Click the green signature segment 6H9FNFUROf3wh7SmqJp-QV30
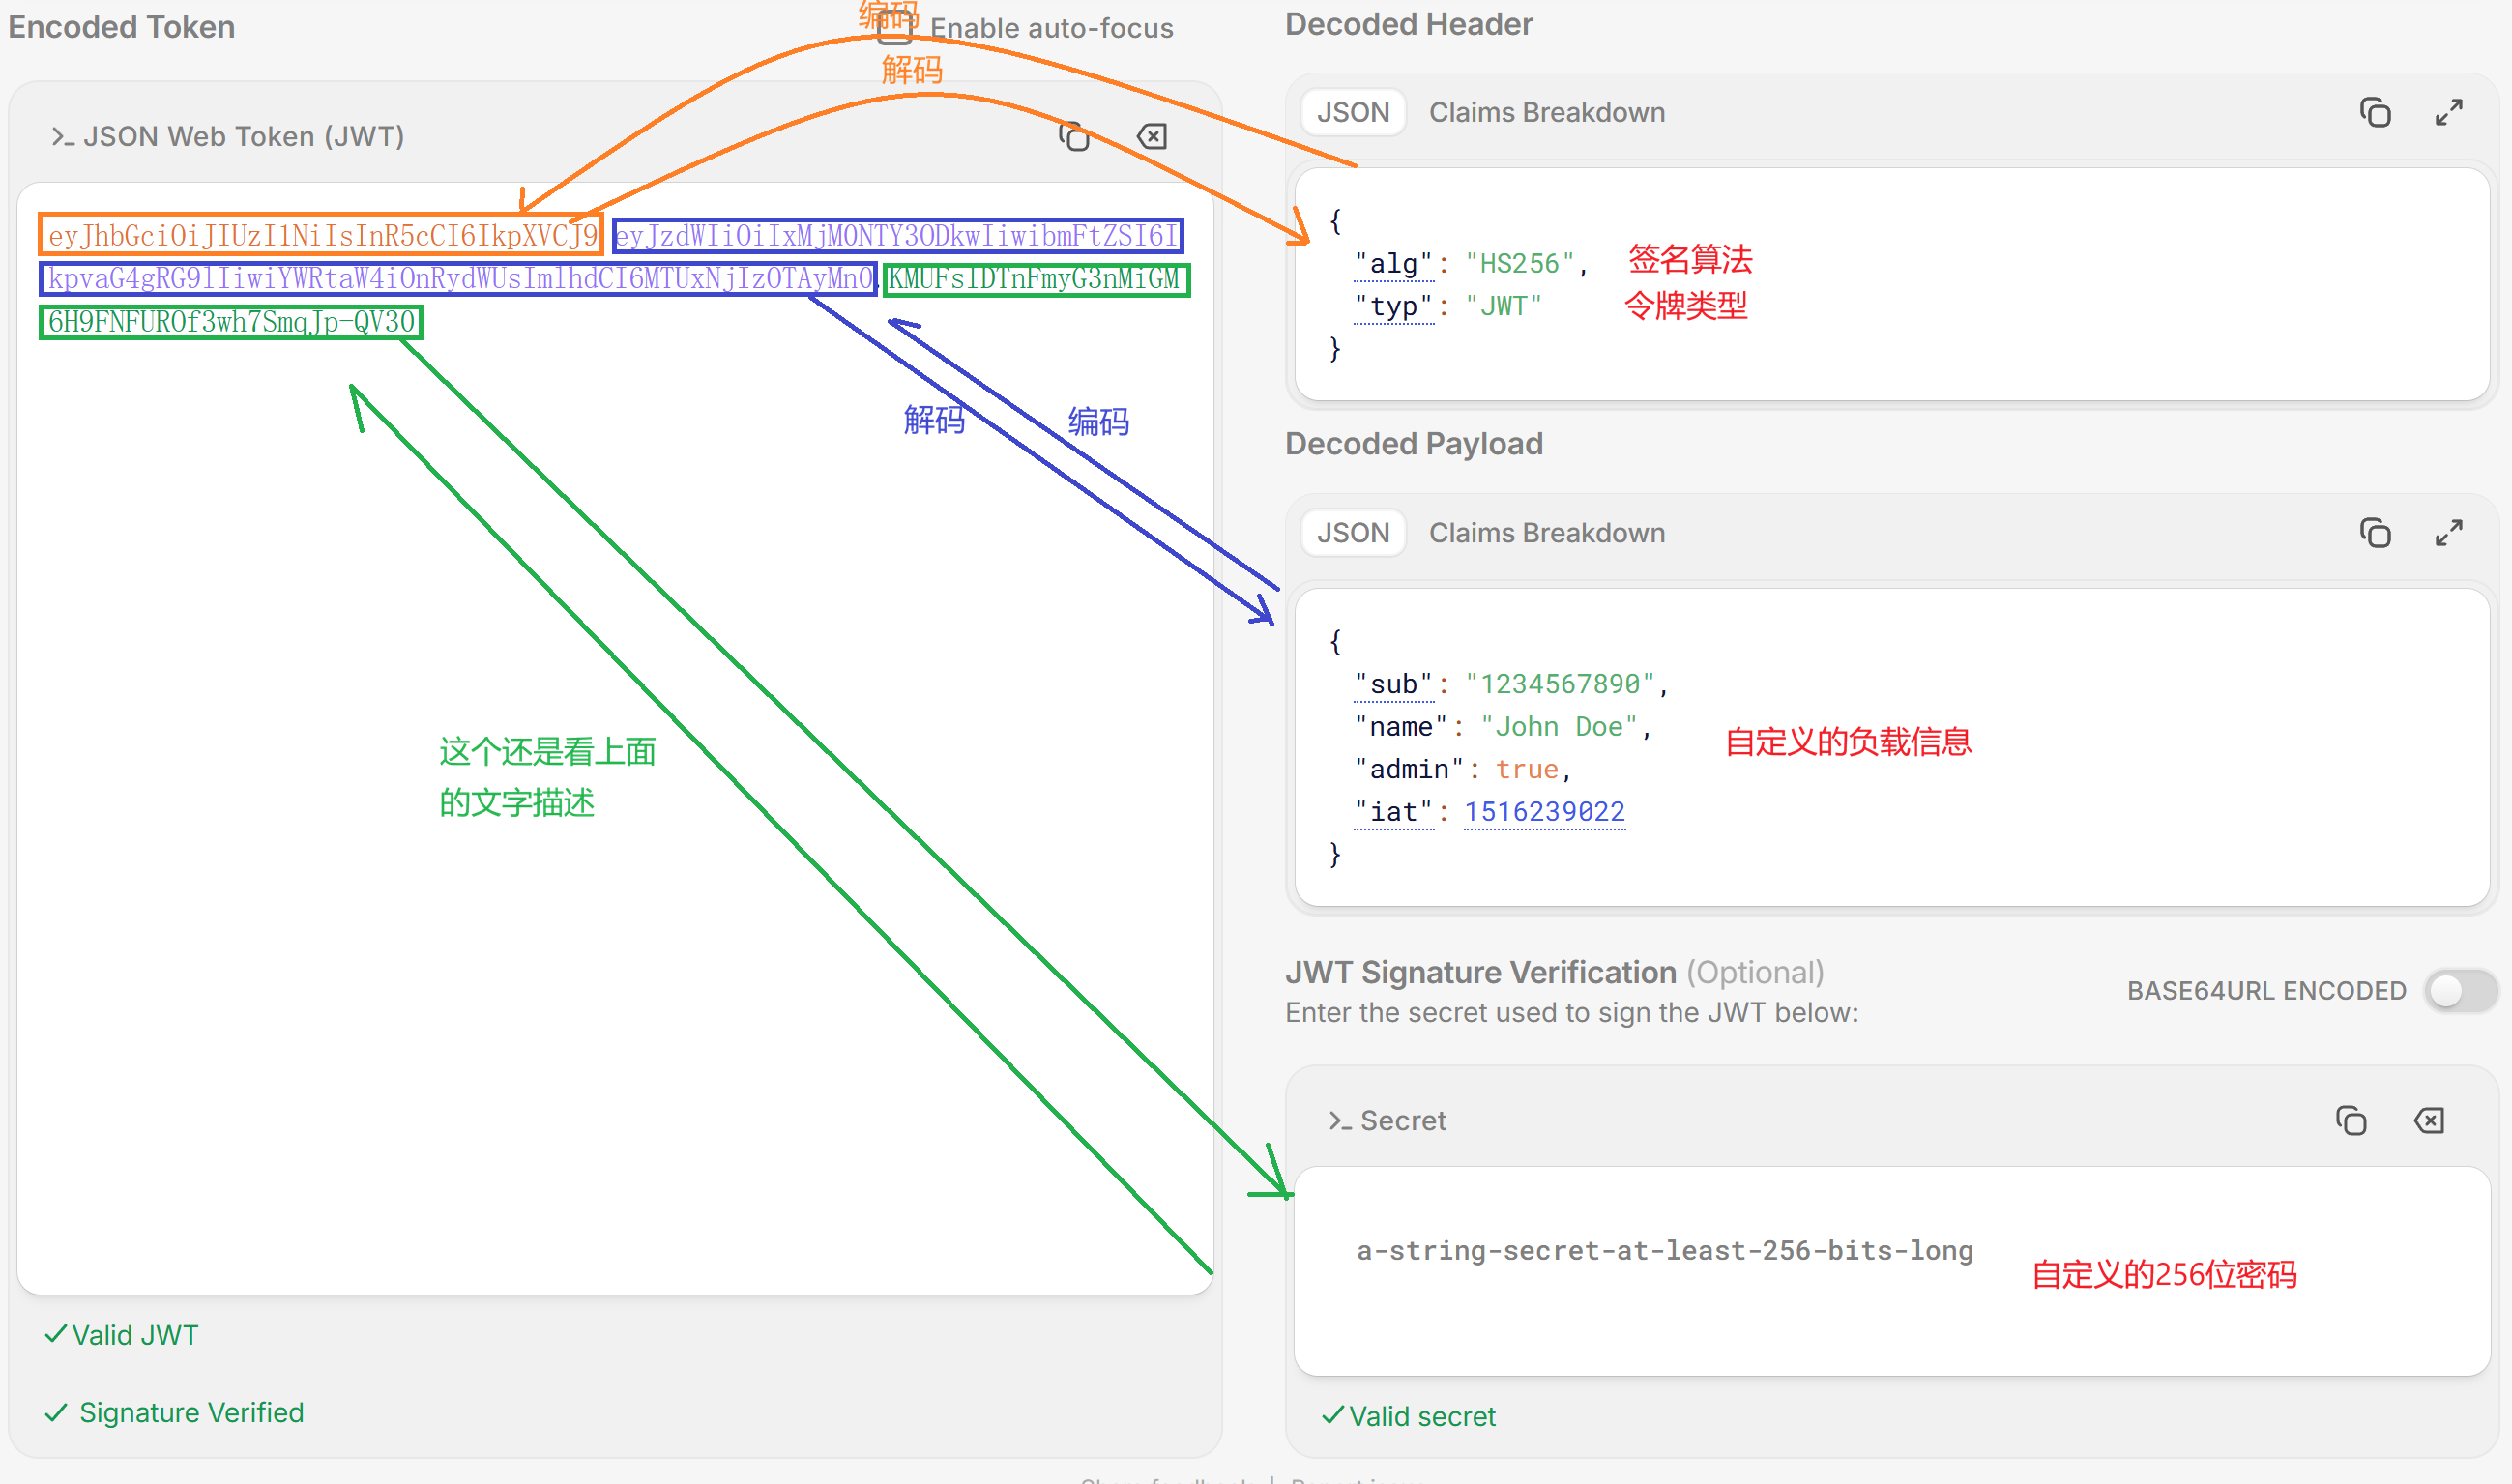 tap(231, 321)
